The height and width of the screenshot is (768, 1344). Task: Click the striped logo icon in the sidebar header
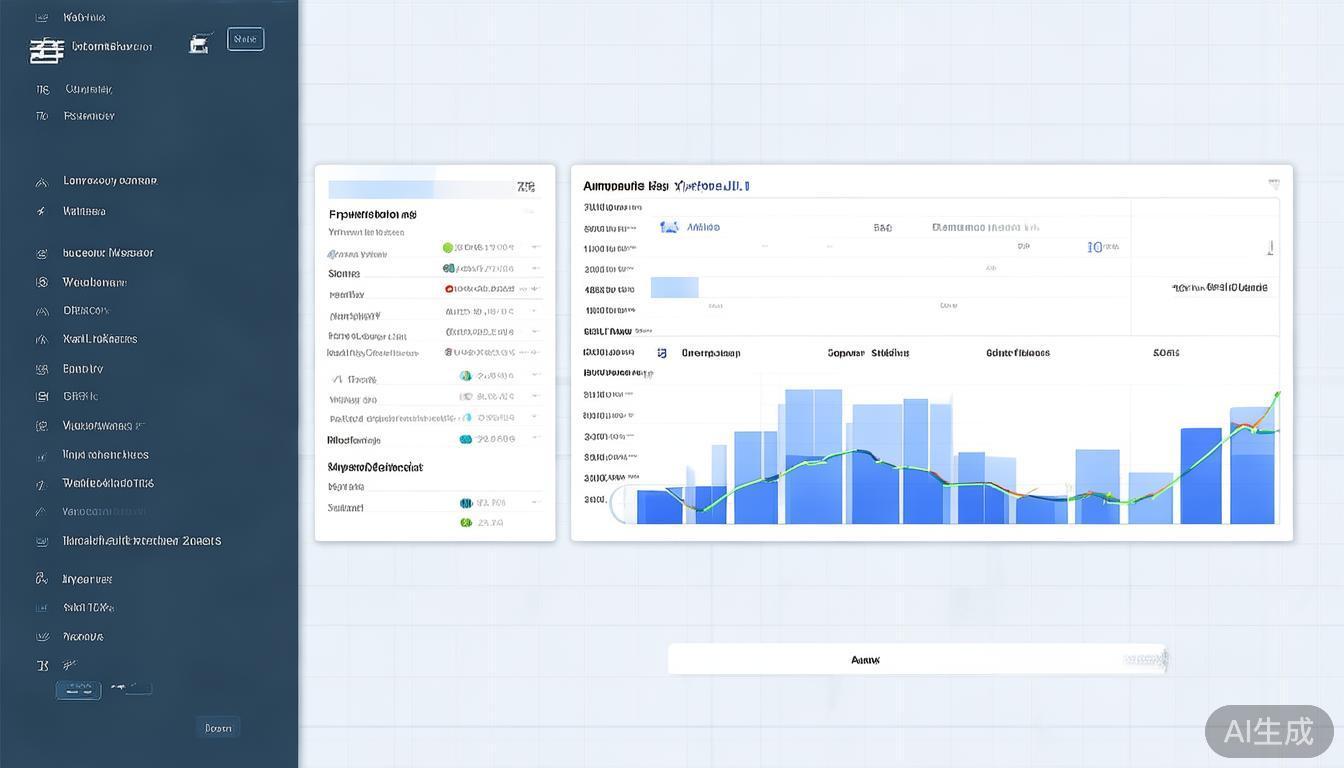[x=46, y=49]
